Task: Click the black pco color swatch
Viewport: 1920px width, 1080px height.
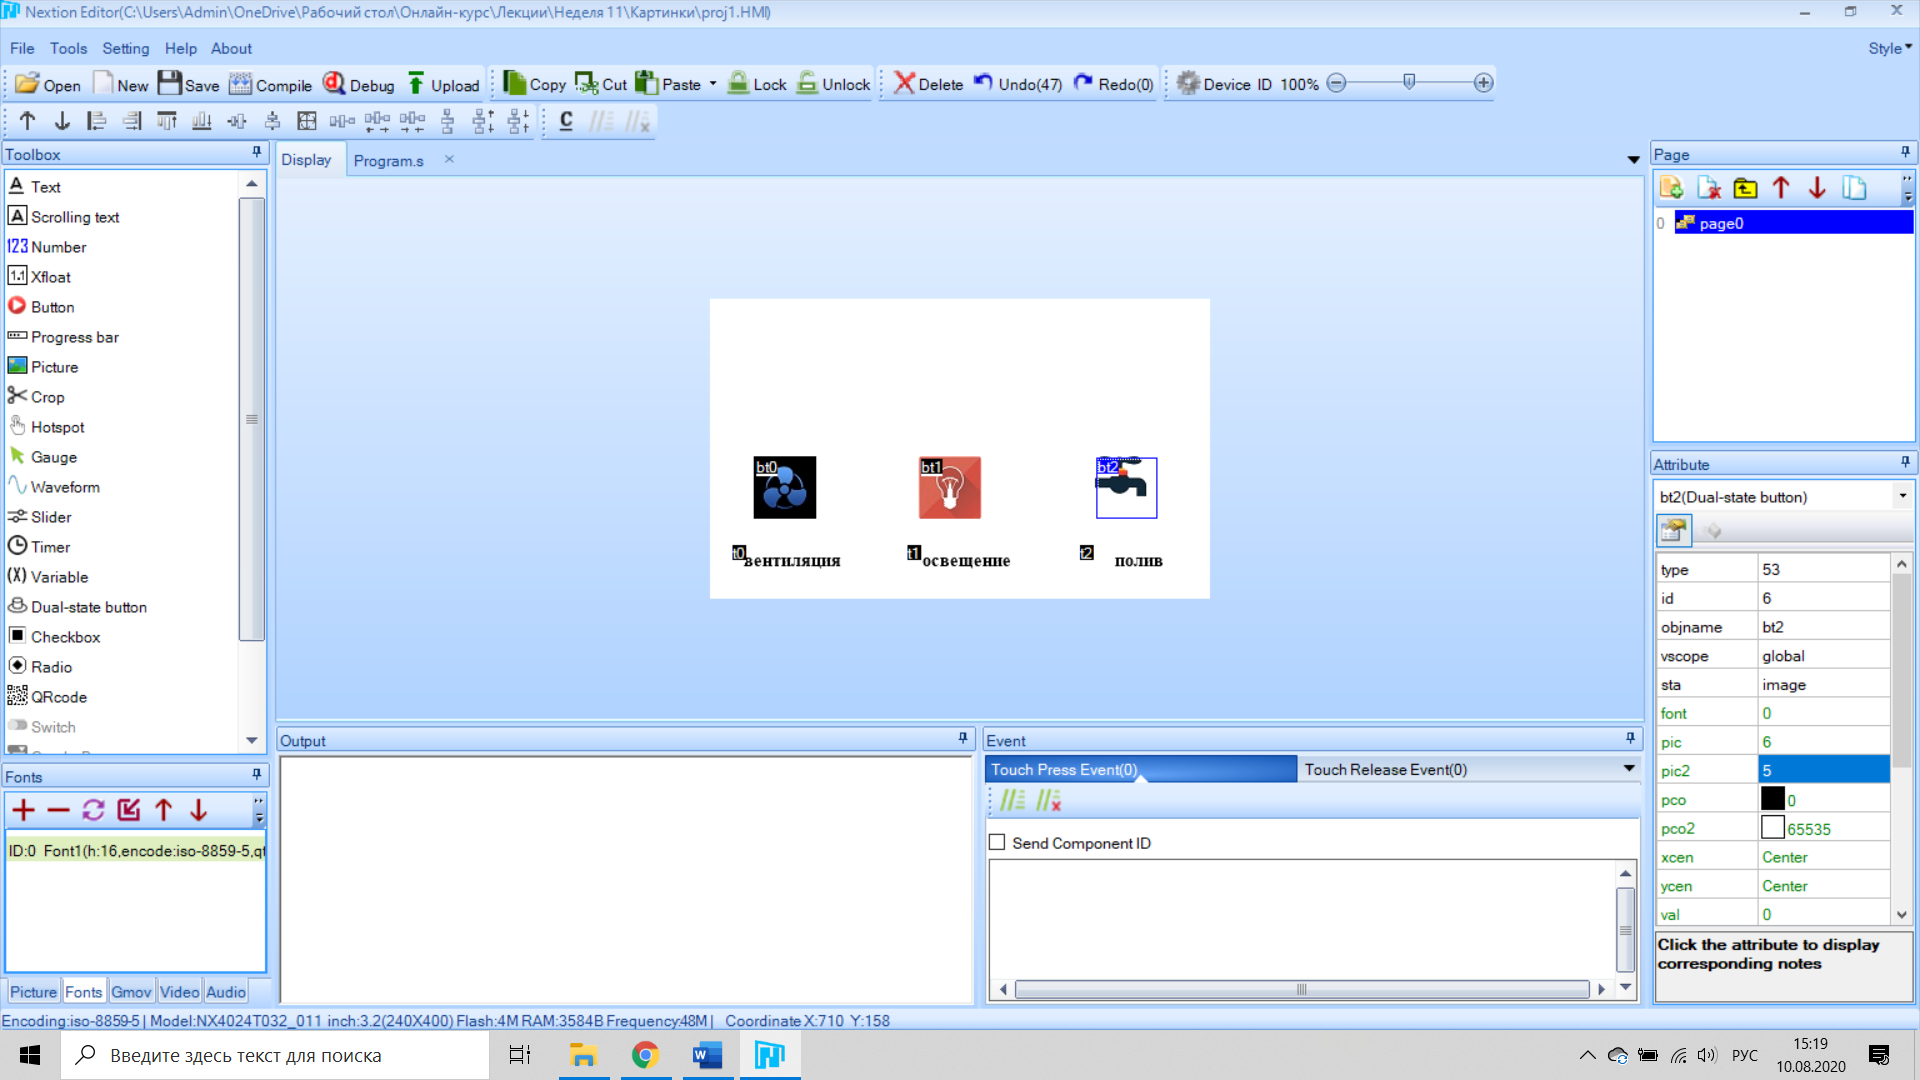Action: [x=1772, y=799]
